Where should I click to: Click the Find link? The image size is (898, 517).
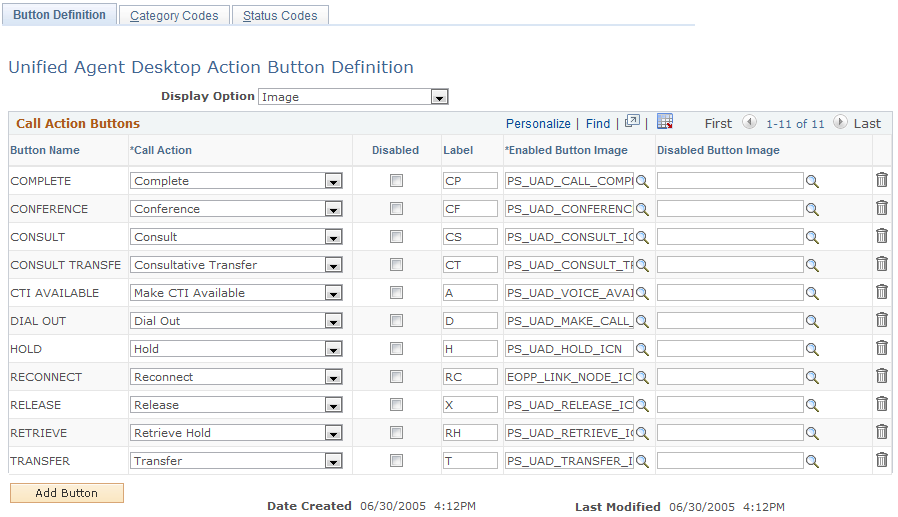[x=598, y=124]
